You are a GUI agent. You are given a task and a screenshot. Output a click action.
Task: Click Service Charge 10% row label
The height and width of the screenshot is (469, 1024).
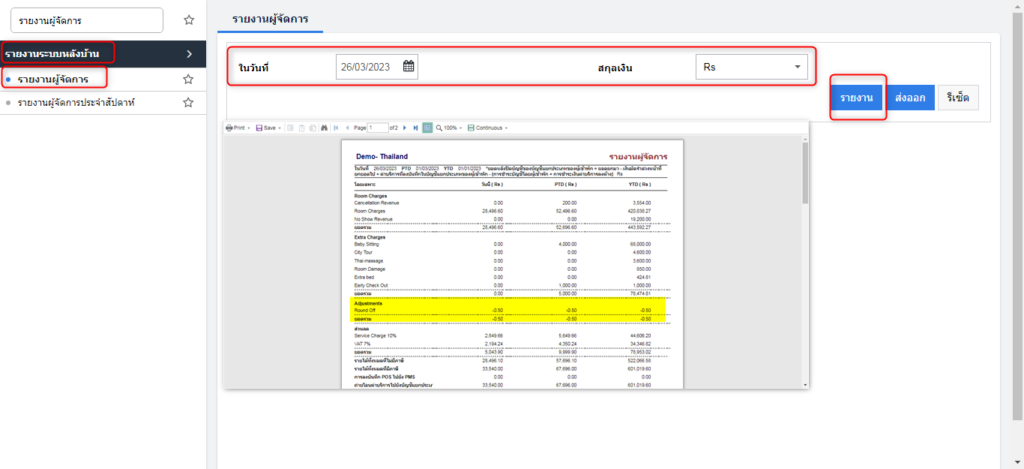tap(377, 335)
